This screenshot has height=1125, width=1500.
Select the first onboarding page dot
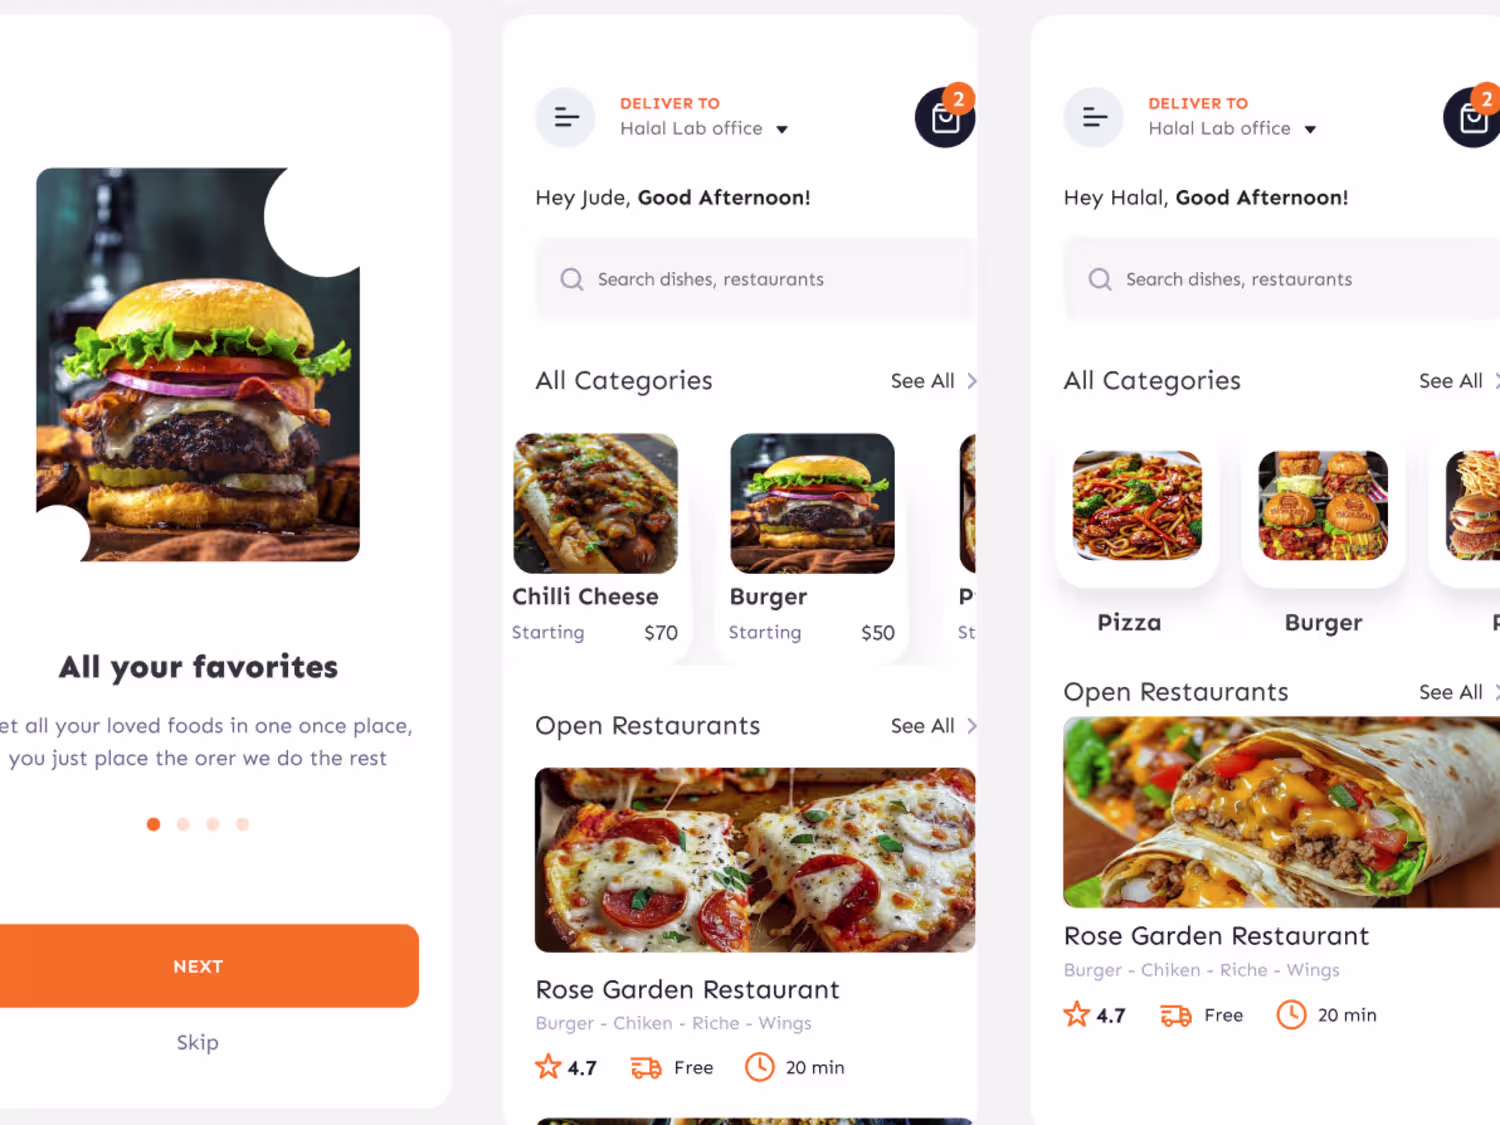[153, 824]
